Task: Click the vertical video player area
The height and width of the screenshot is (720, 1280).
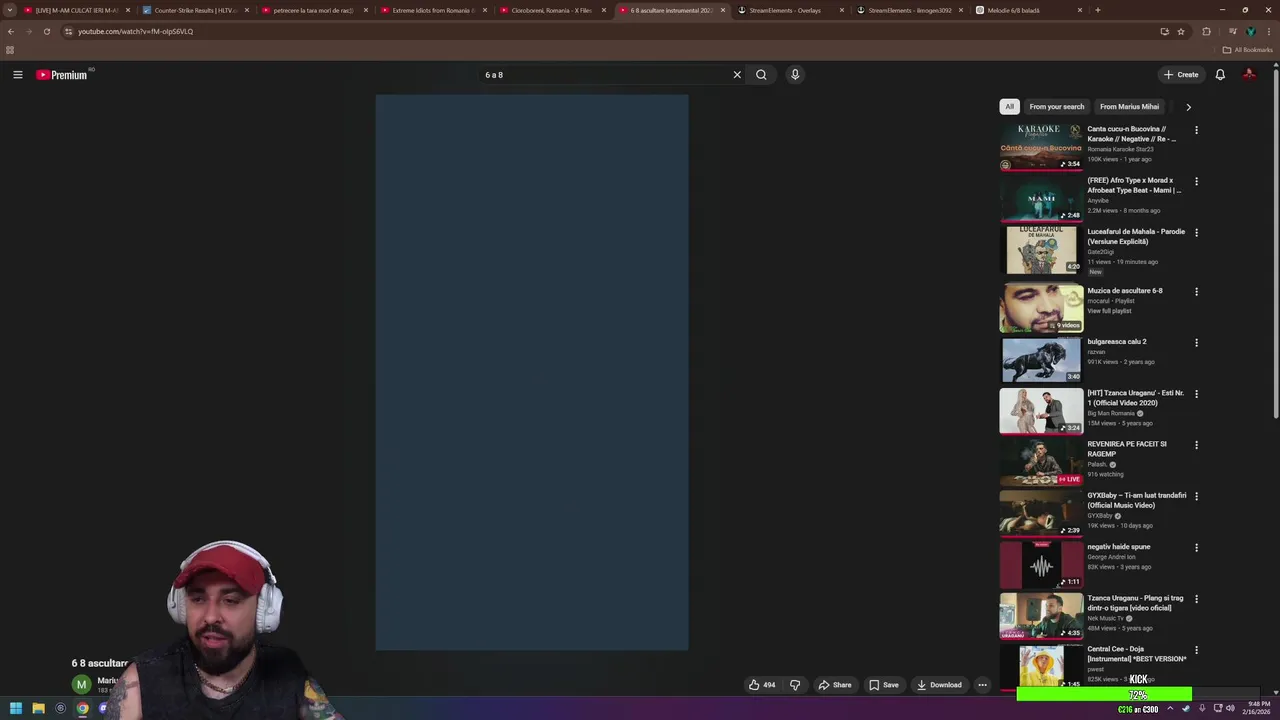Action: coord(532,372)
